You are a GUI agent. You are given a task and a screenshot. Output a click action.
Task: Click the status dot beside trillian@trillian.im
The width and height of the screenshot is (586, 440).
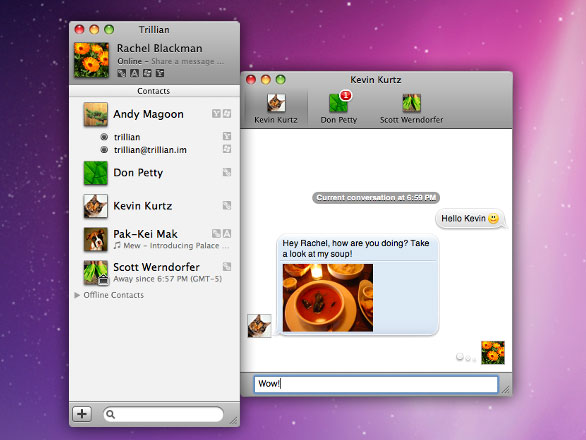click(104, 150)
